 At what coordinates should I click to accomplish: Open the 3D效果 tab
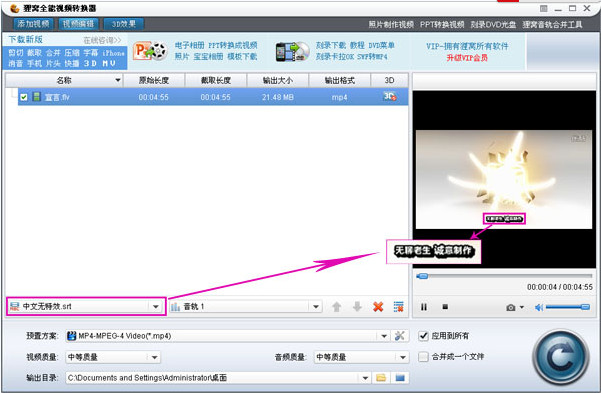124,24
